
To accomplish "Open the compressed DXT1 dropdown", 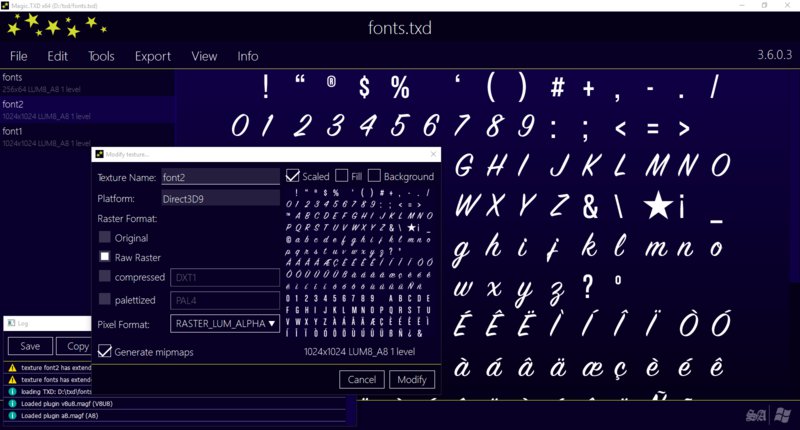I will point(224,277).
